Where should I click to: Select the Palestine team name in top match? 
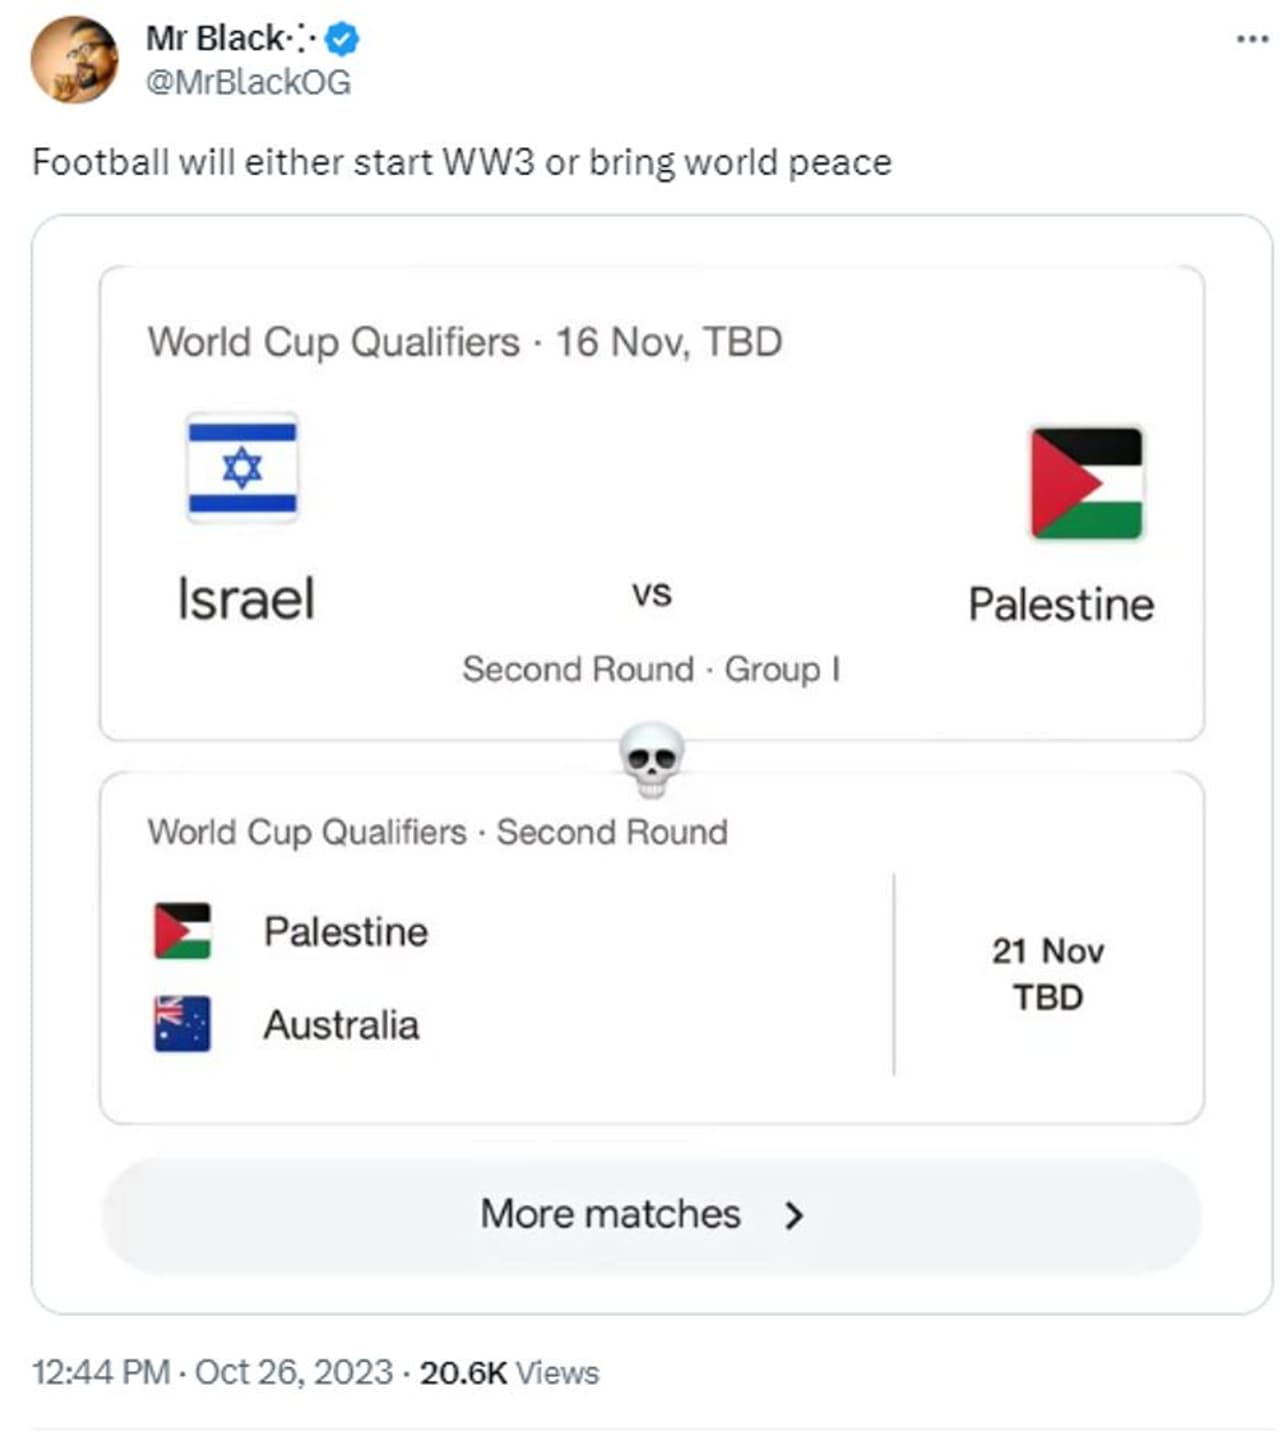point(1061,604)
